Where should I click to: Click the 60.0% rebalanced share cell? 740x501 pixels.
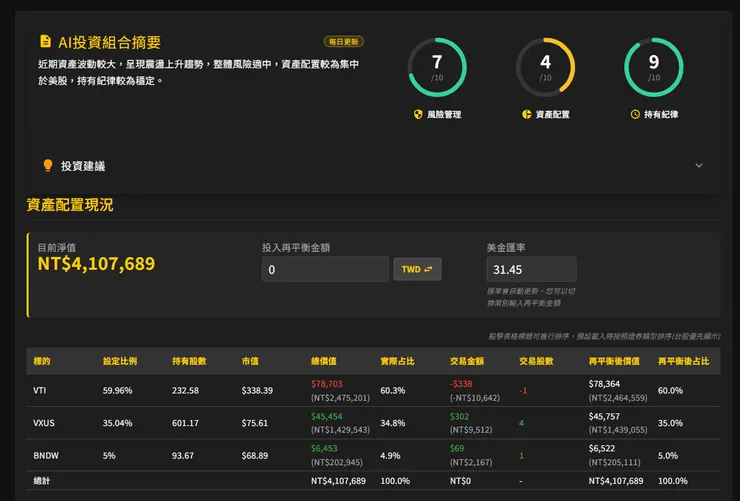pyautogui.click(x=670, y=391)
